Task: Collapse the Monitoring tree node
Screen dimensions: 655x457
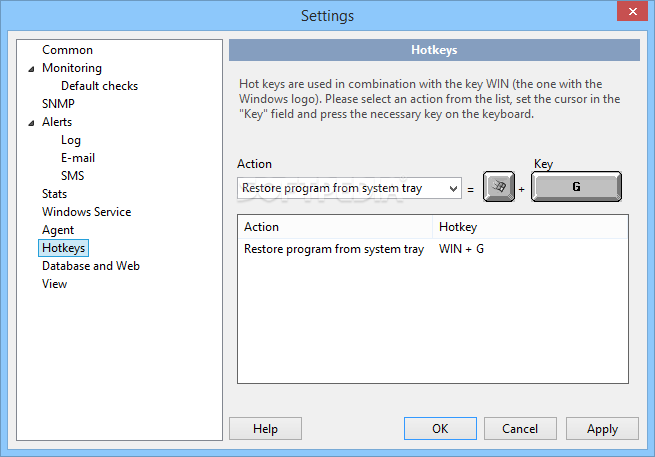Action: tap(31, 69)
